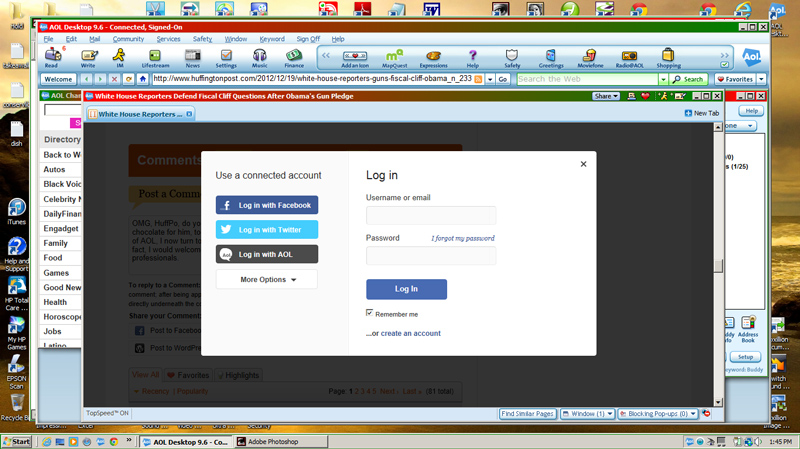Open a New Tab

[x=702, y=113]
